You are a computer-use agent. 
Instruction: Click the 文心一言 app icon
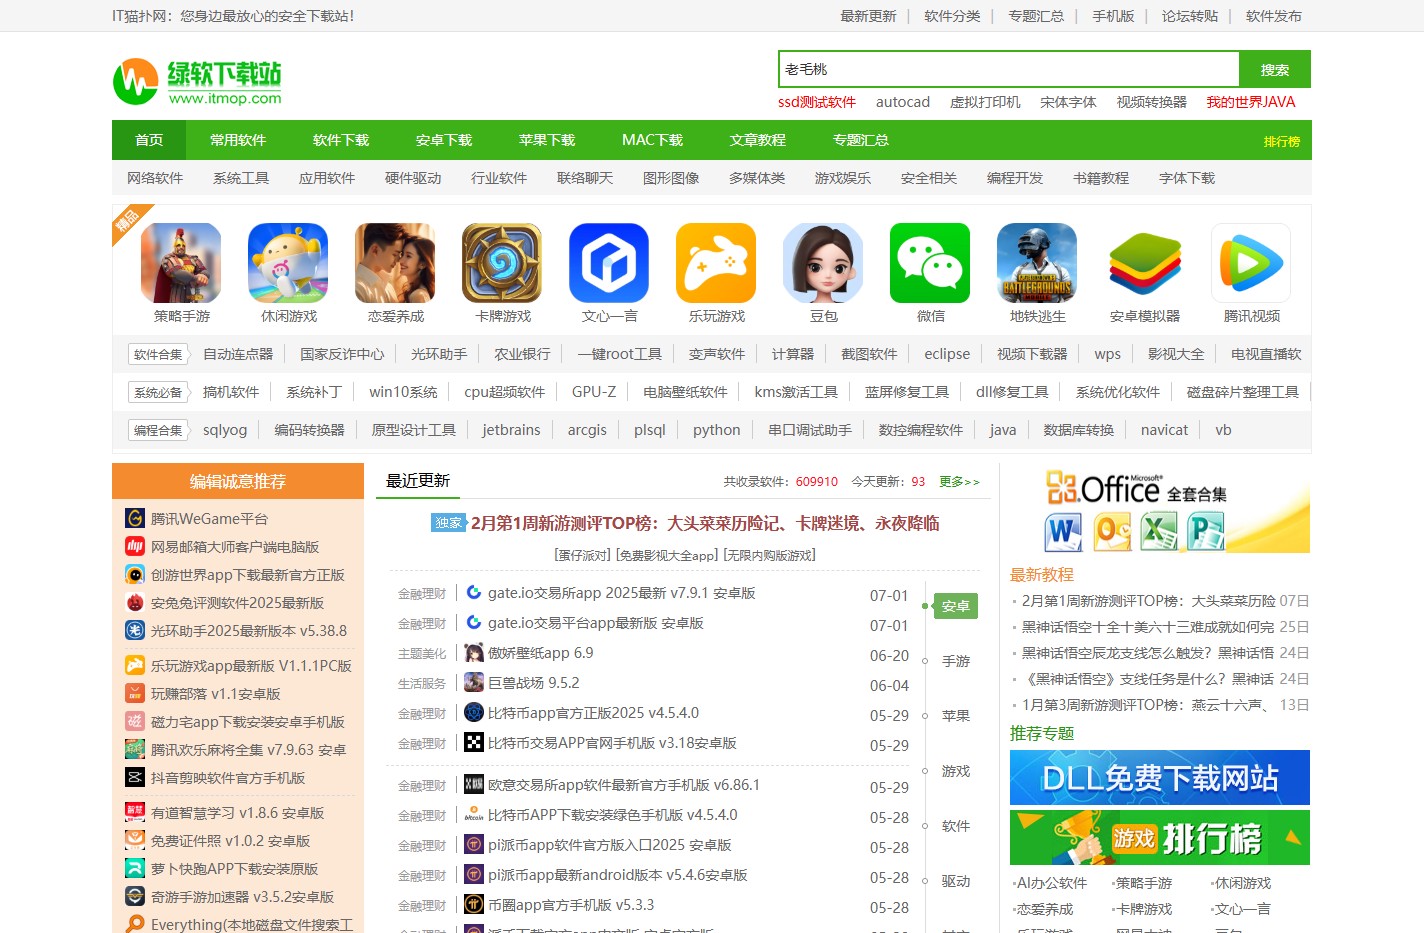[x=609, y=263]
